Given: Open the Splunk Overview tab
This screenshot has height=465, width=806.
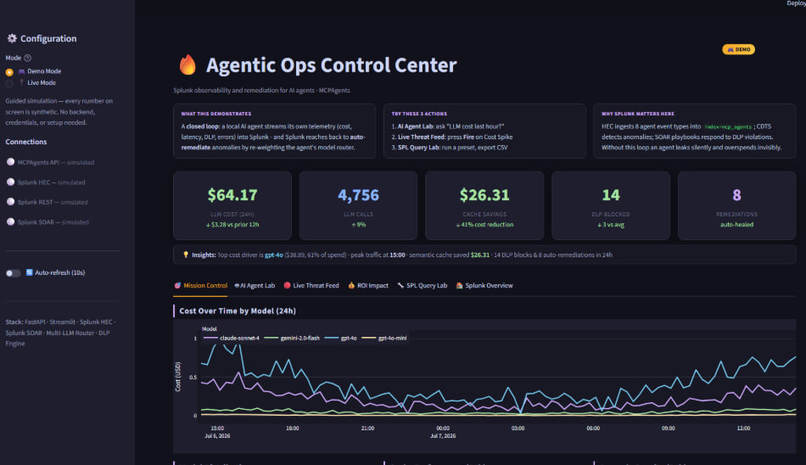Looking at the screenshot, I should (484, 285).
